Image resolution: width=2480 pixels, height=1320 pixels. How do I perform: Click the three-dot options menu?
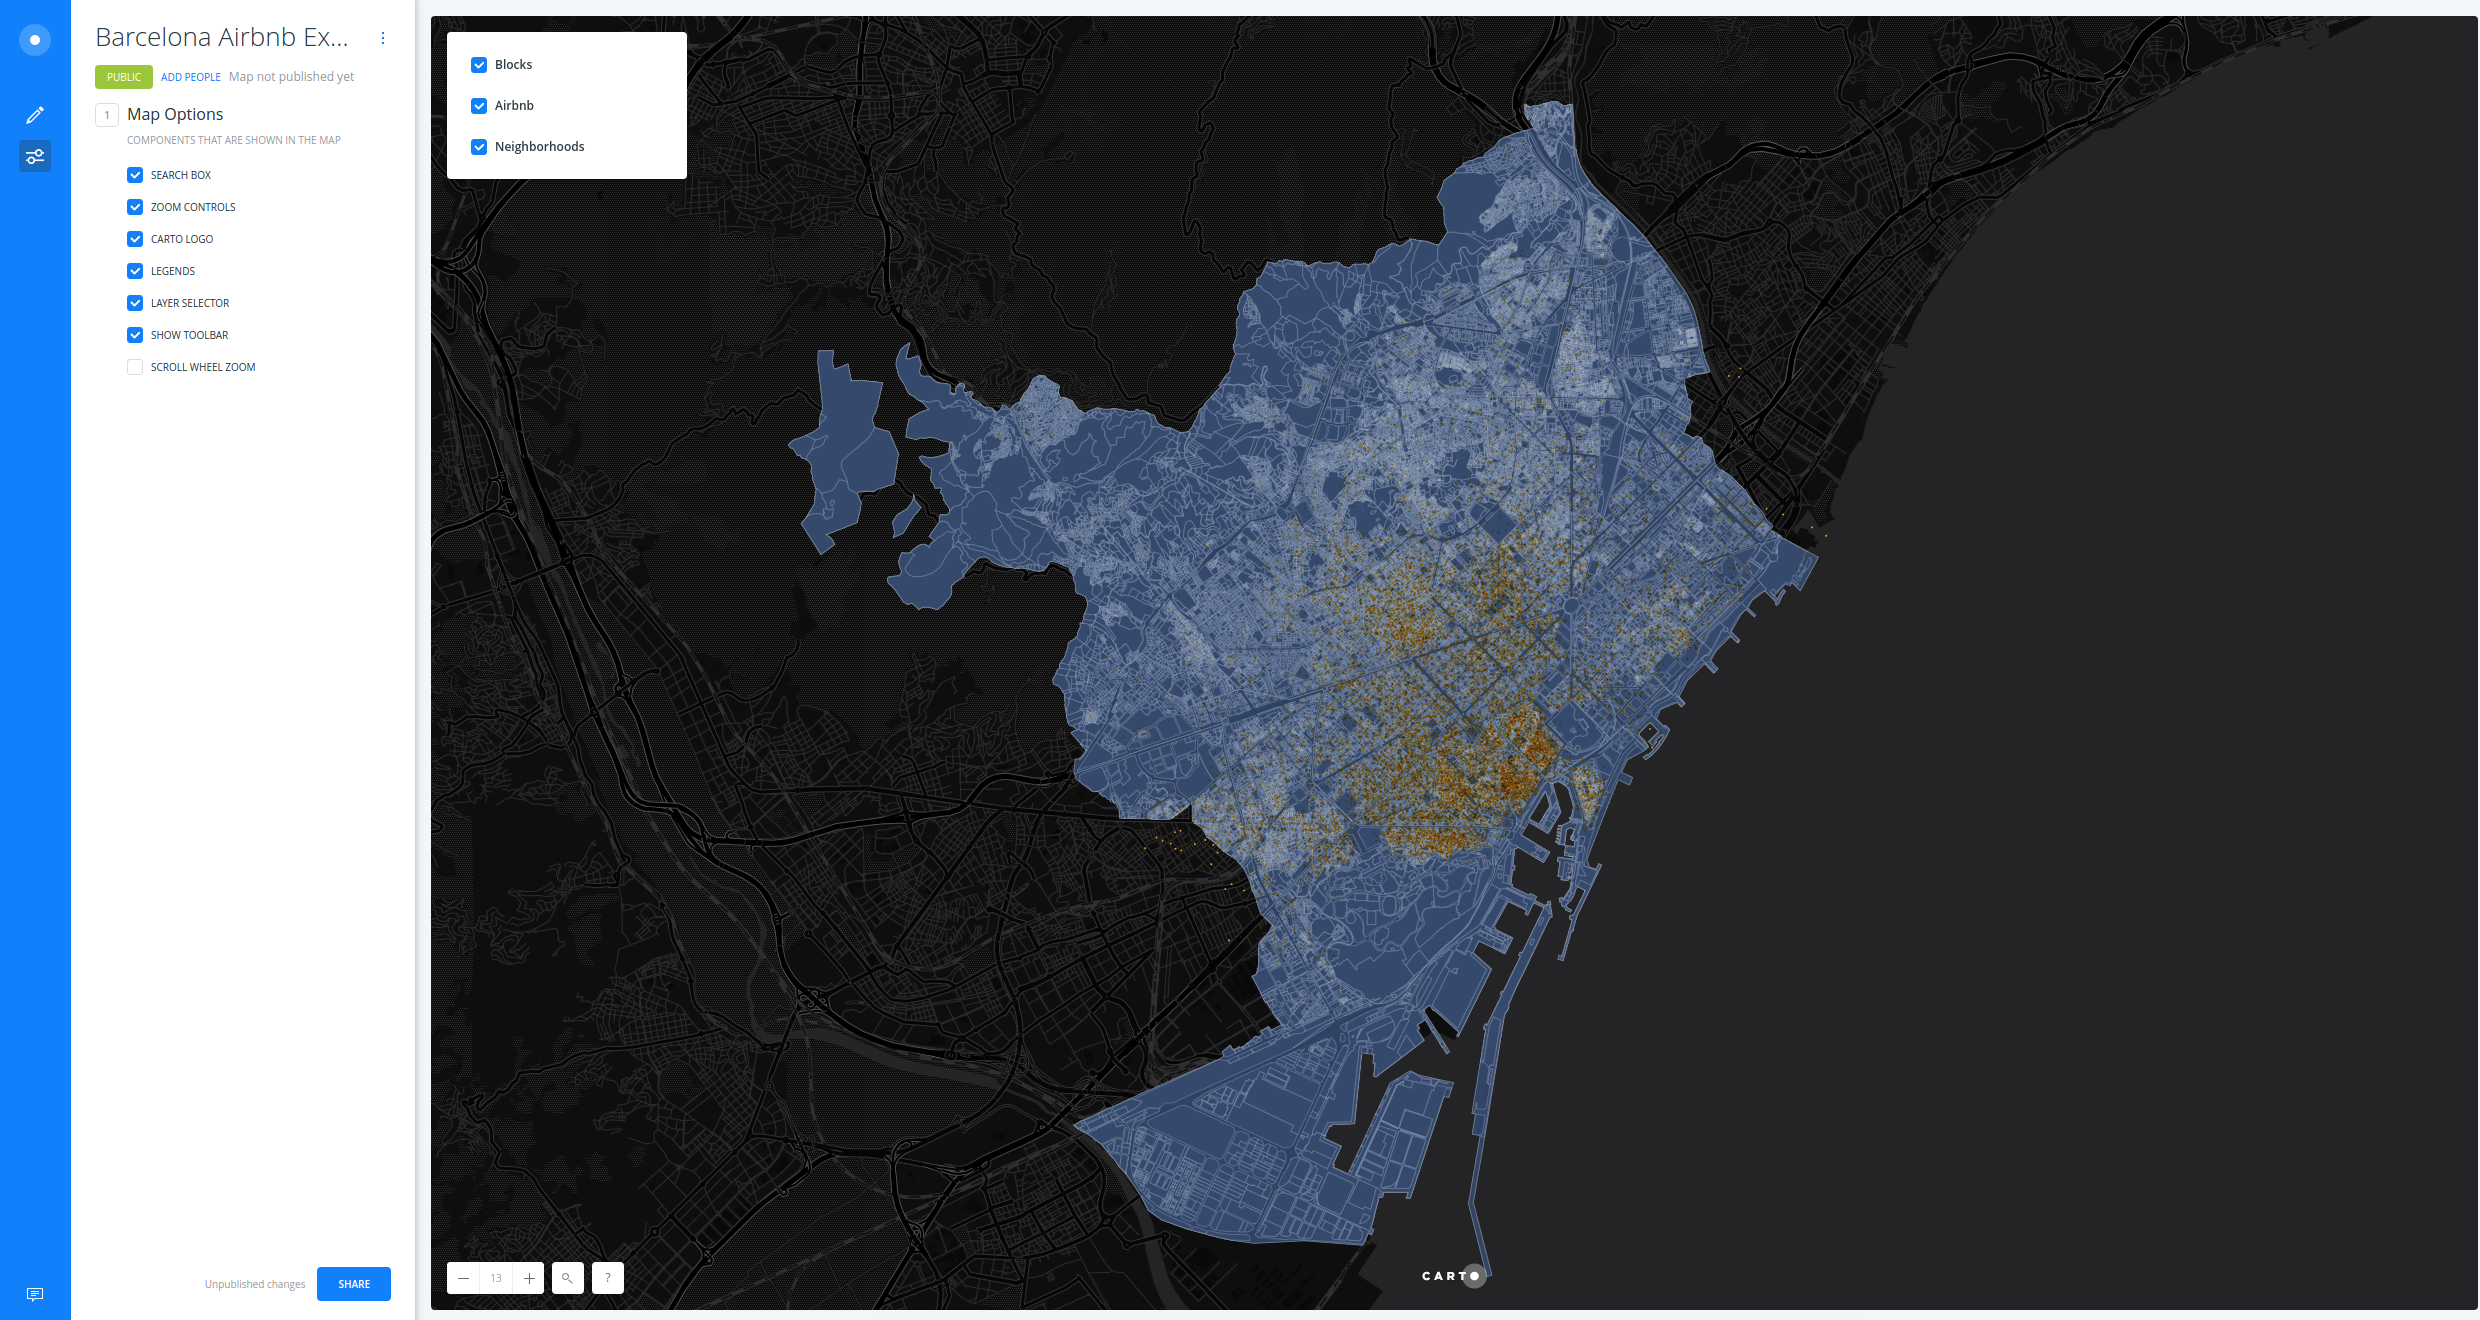382,38
